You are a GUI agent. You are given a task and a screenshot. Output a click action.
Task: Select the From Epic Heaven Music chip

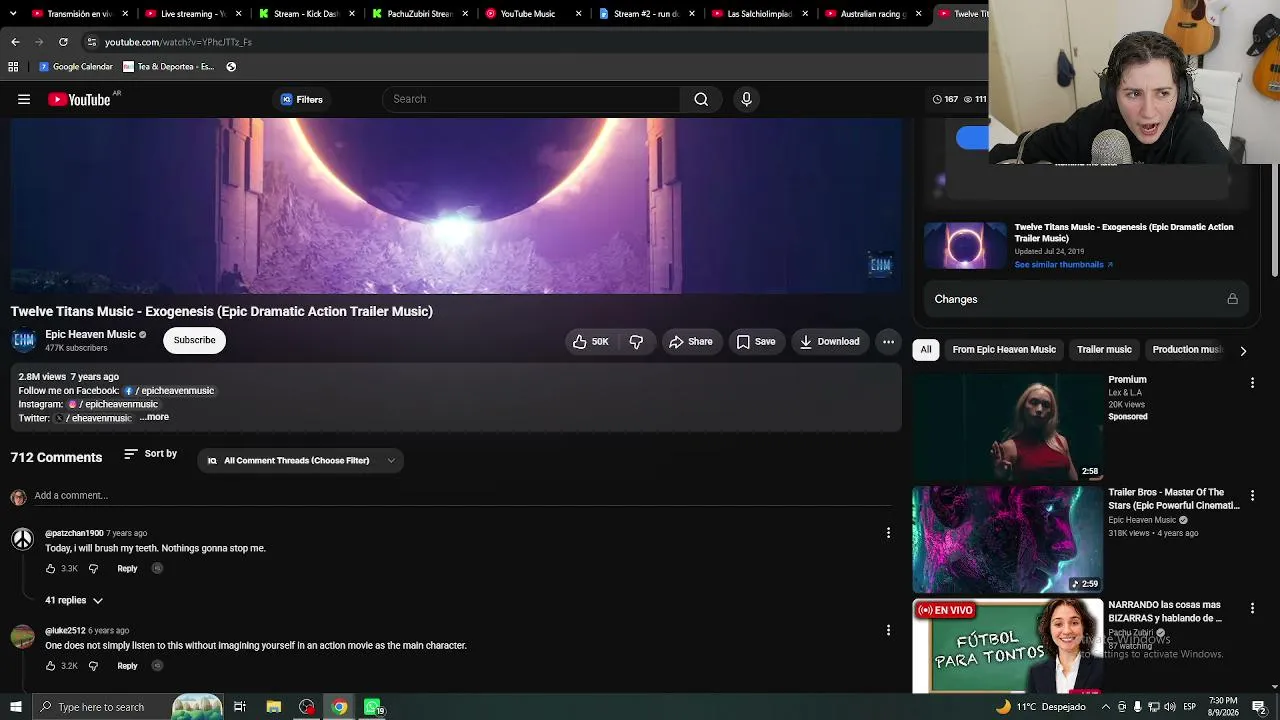(1004, 350)
